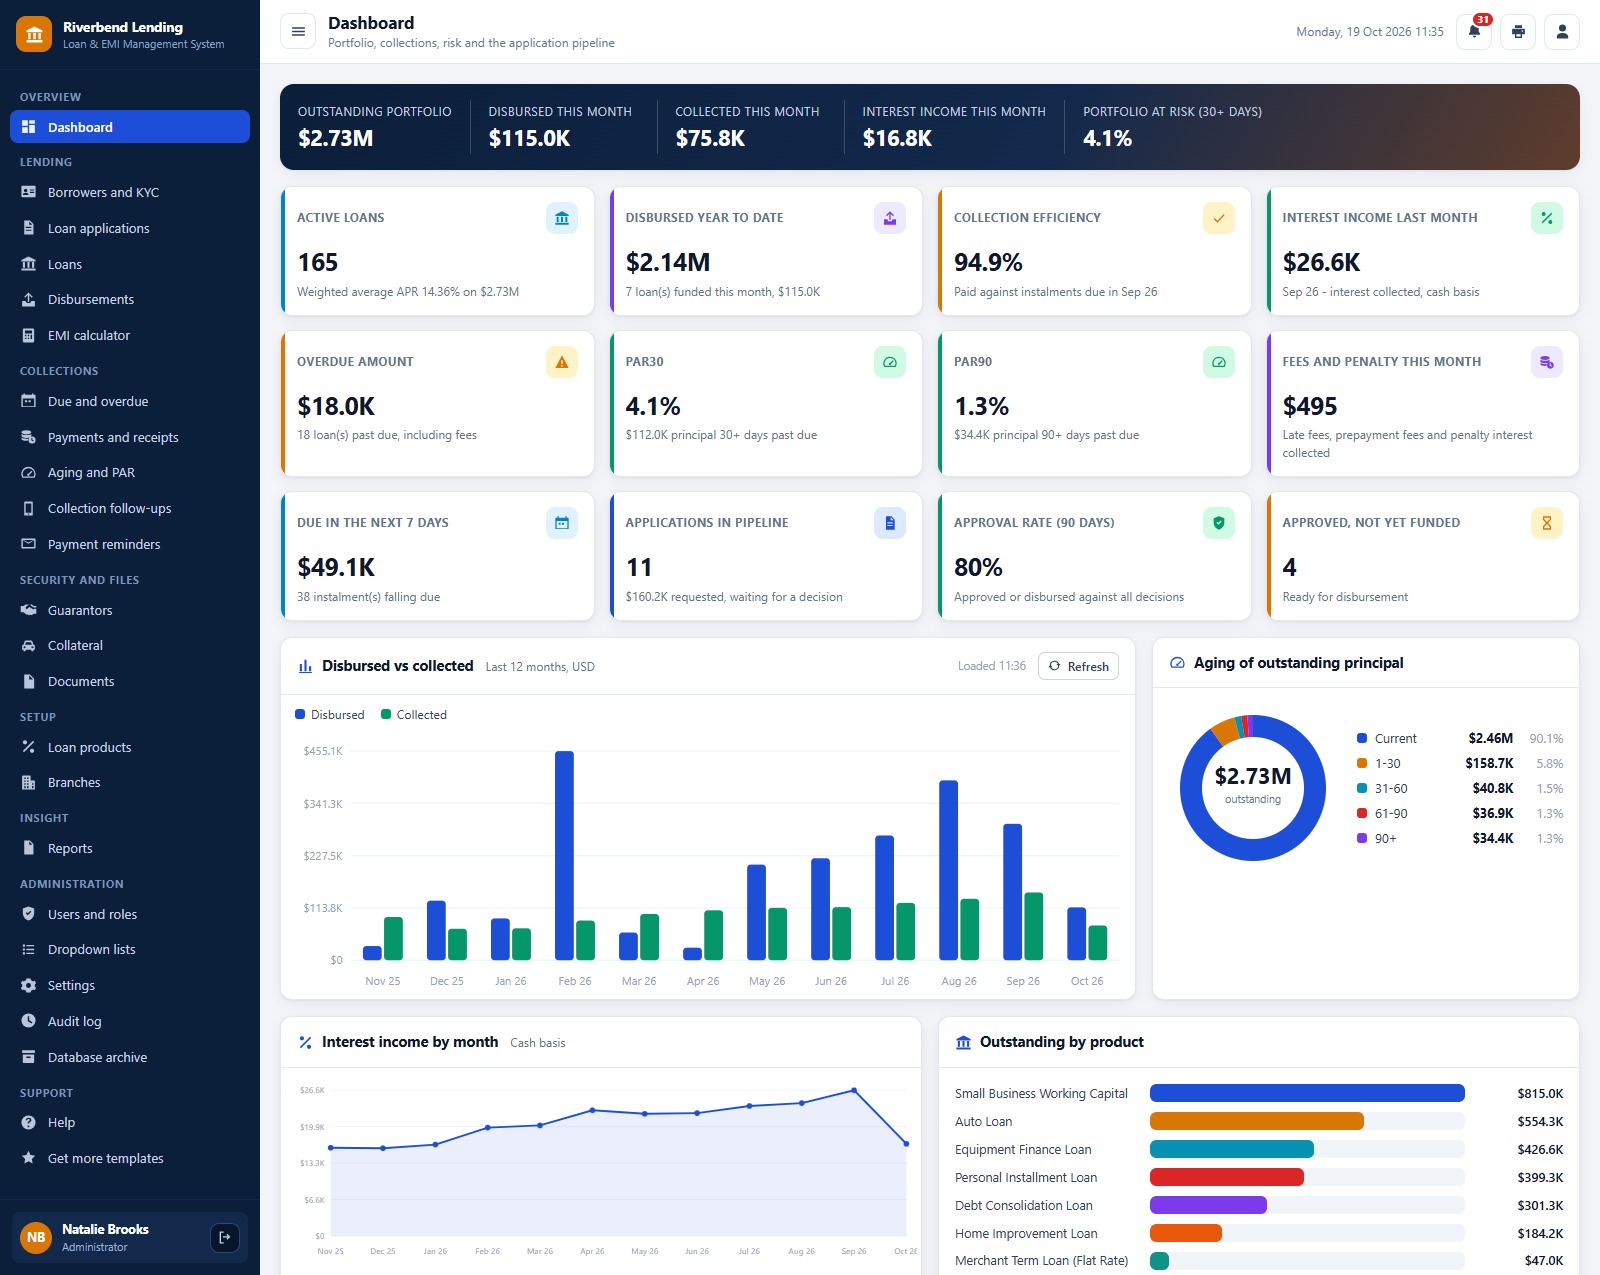Click the Small Business Working Capital bar
Image resolution: width=1600 pixels, height=1275 pixels.
pos(1307,1093)
